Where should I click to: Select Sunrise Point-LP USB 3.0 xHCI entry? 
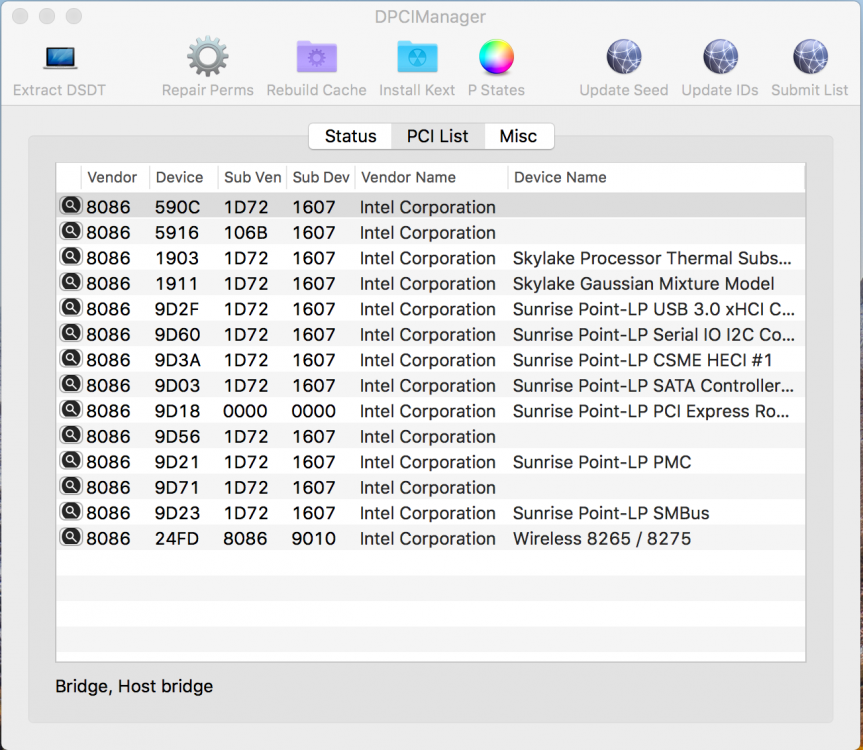pos(654,309)
